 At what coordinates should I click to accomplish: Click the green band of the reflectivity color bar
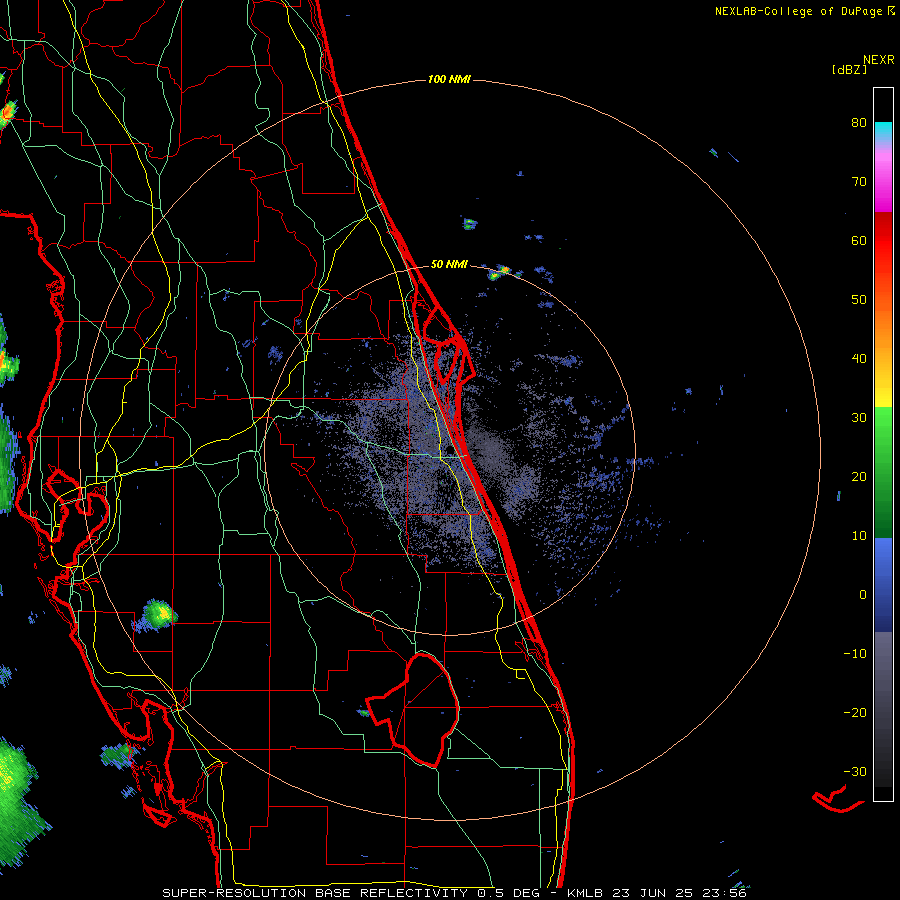[883, 472]
